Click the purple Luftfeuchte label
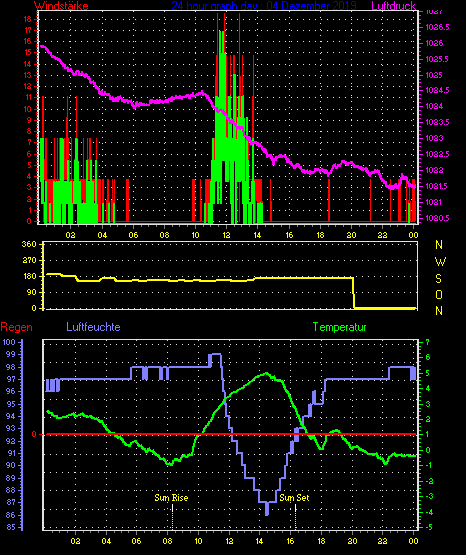The width and height of the screenshot is (466, 555). pos(93,327)
